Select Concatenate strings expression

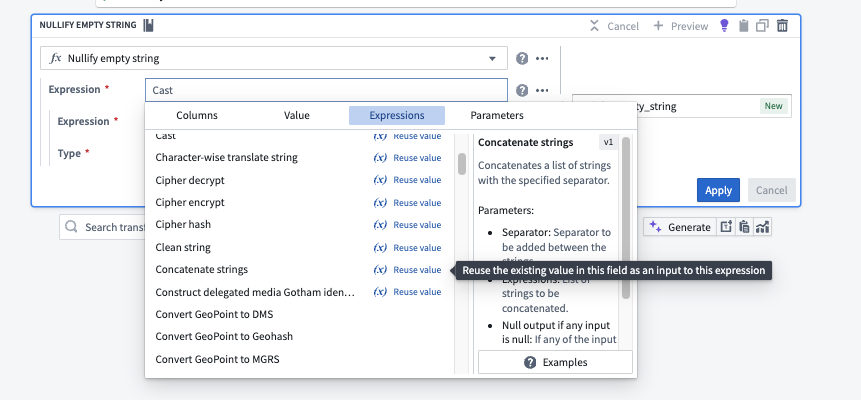pos(202,270)
